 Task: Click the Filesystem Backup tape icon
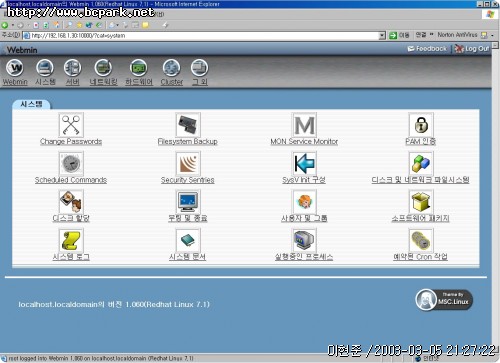[188, 125]
